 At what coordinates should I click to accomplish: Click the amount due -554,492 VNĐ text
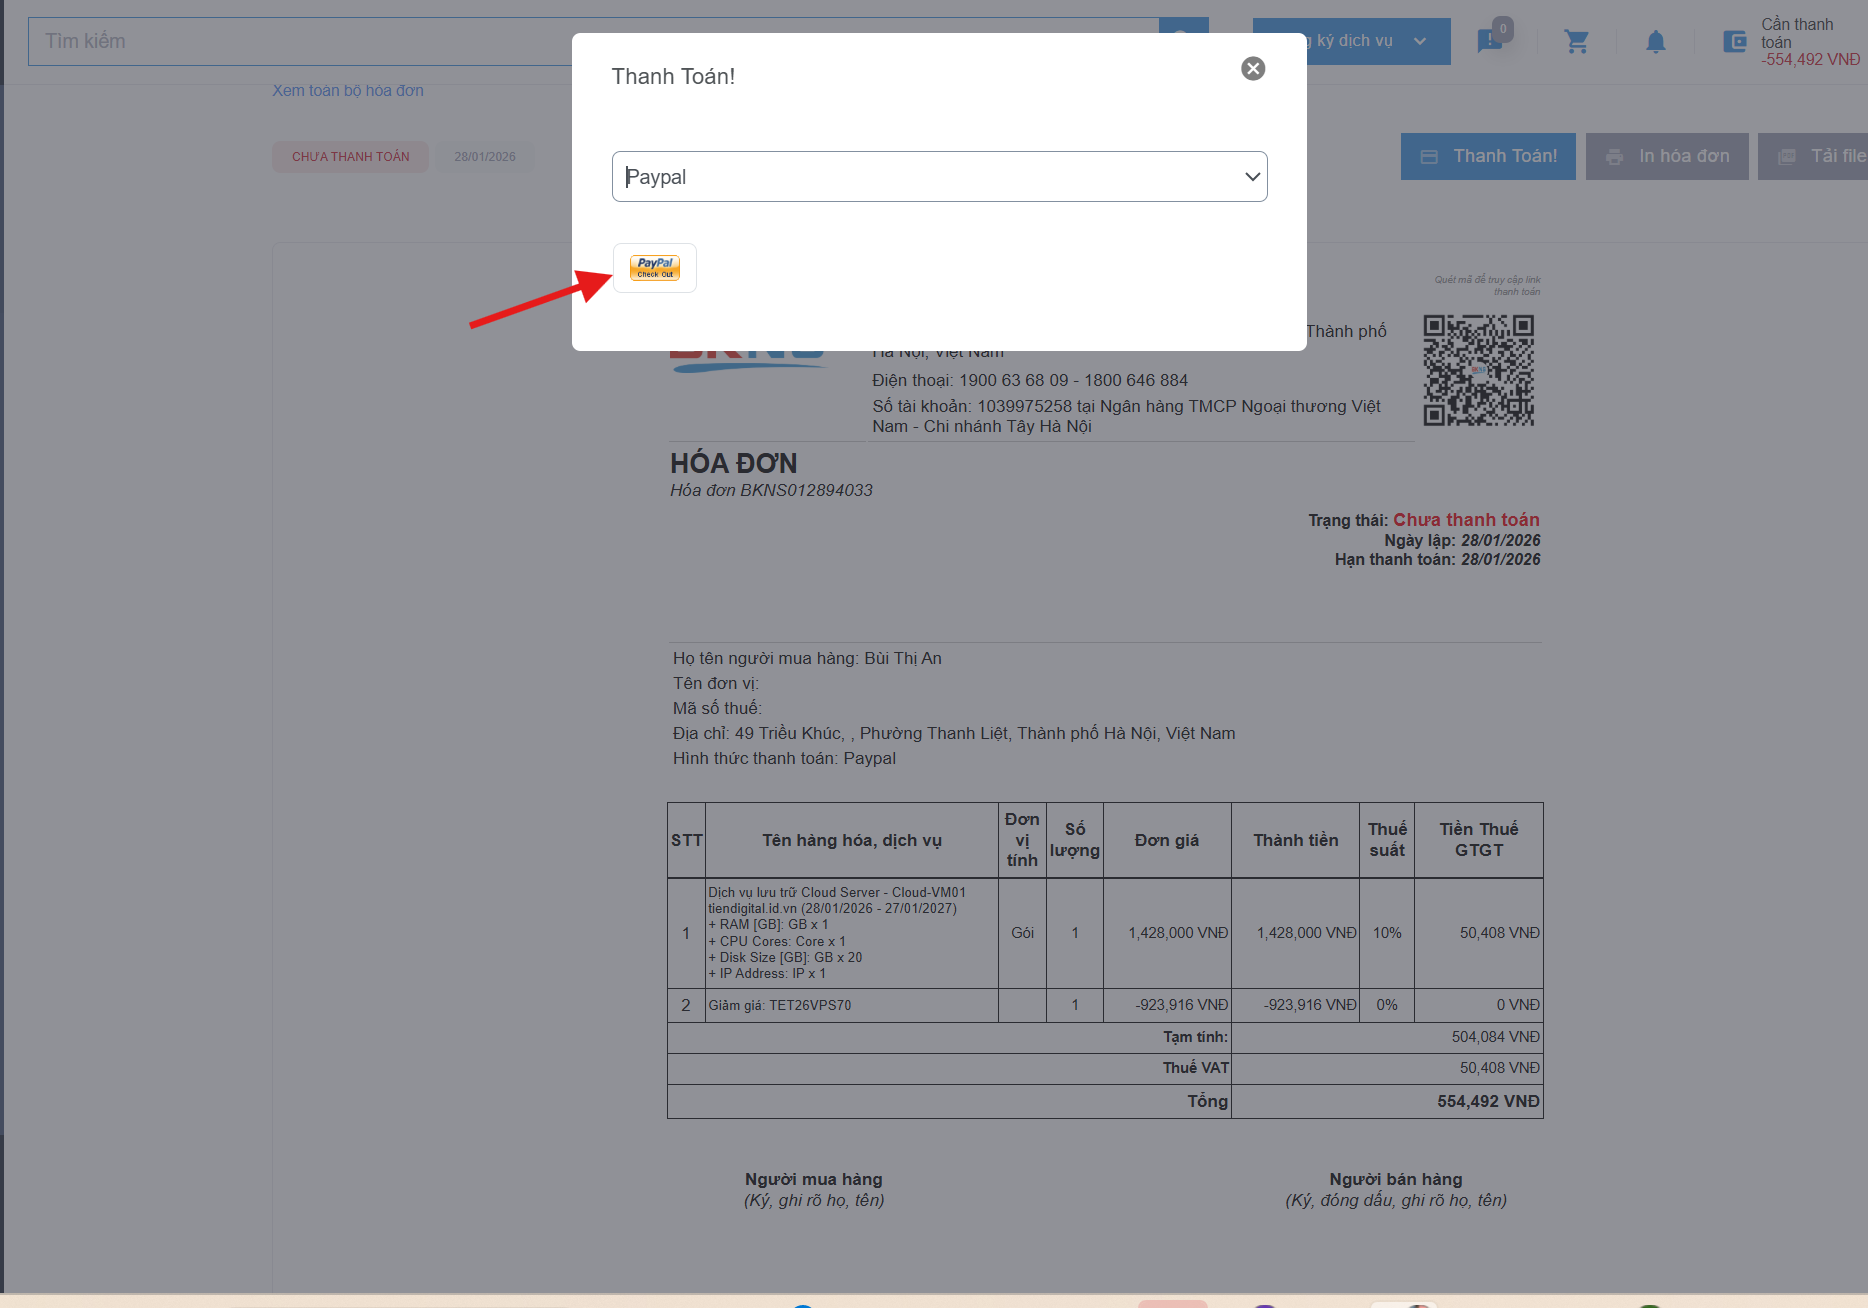click(1810, 60)
